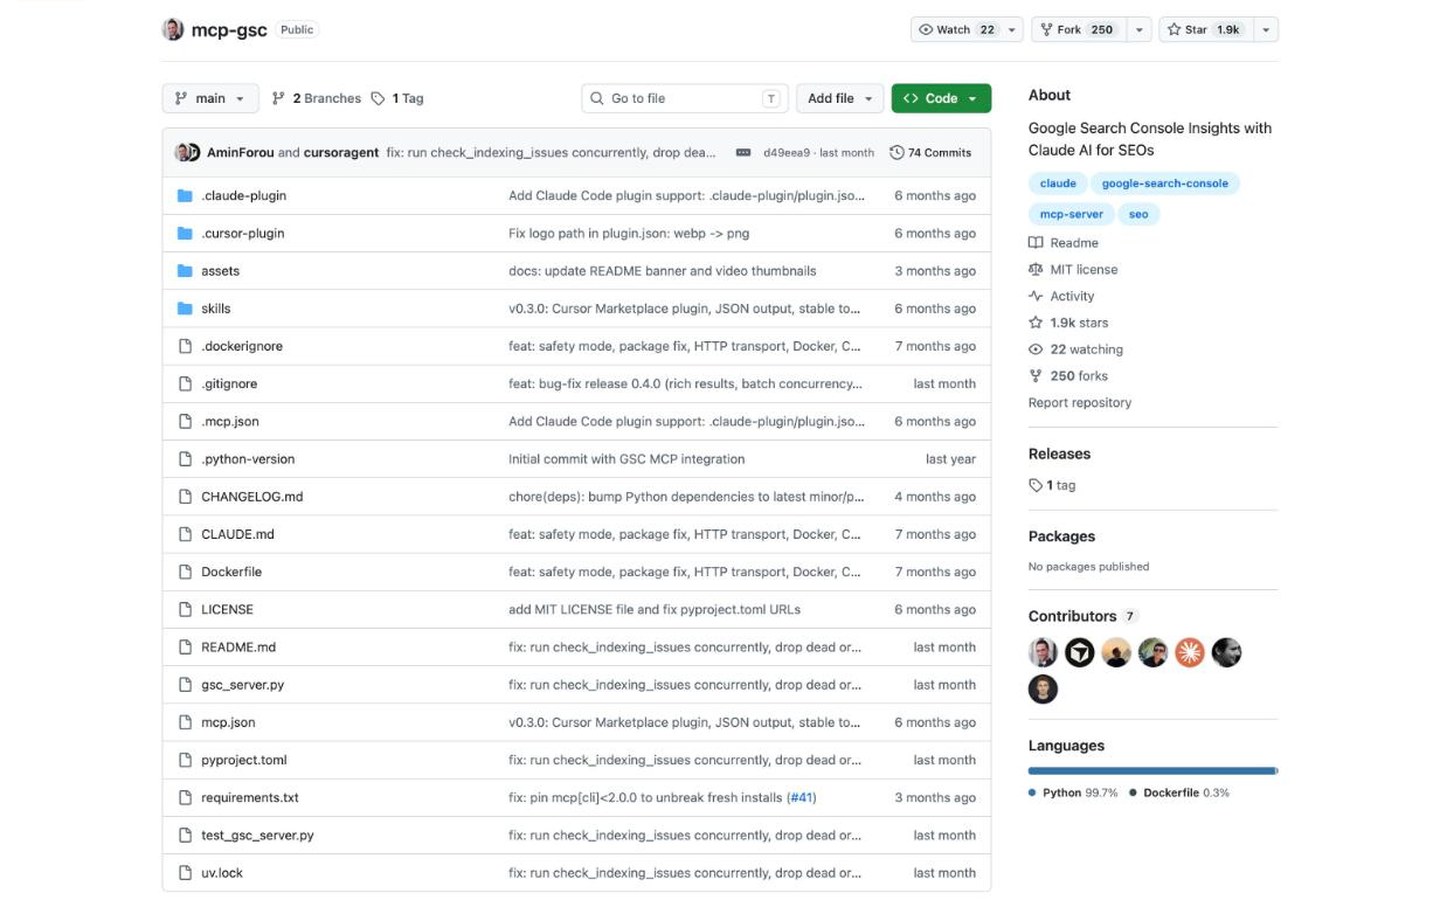
Task: Click the uv.lock file icon
Action: point(184,873)
